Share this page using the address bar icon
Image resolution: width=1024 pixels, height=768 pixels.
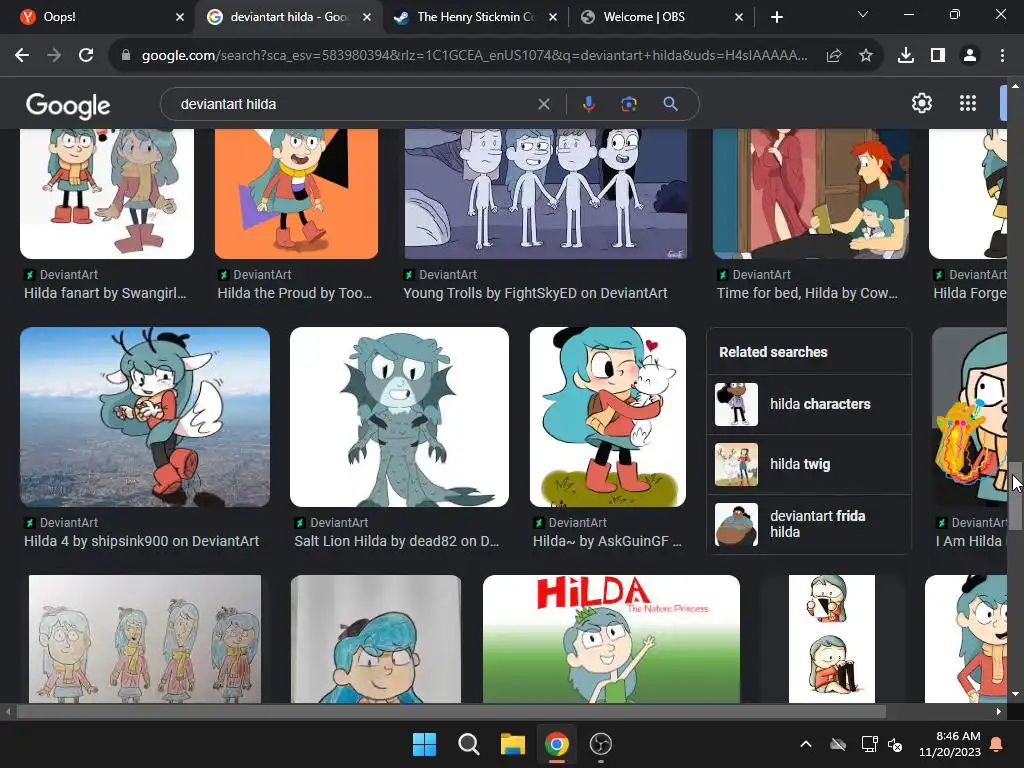click(834, 56)
